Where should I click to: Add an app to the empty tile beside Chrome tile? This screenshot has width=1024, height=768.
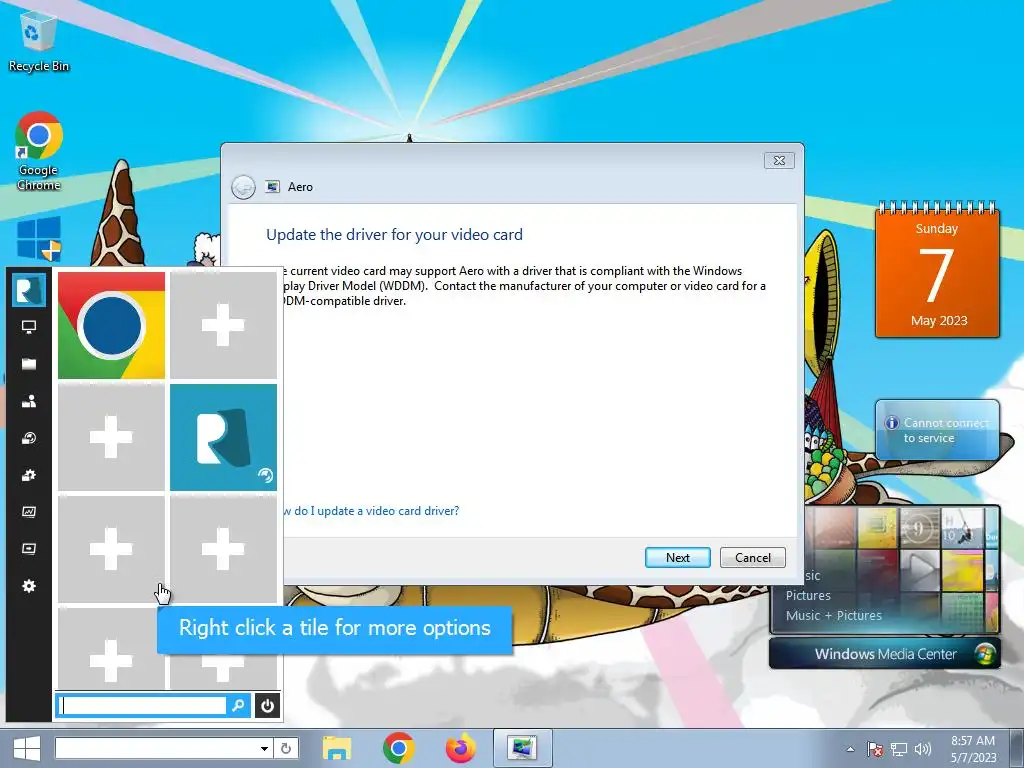point(223,325)
